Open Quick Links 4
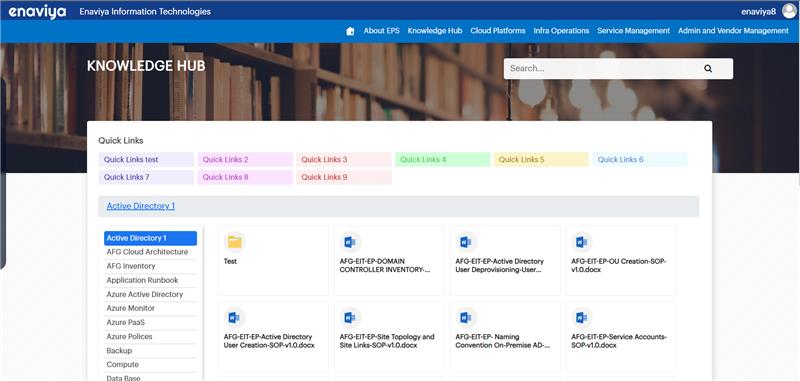 [442, 160]
